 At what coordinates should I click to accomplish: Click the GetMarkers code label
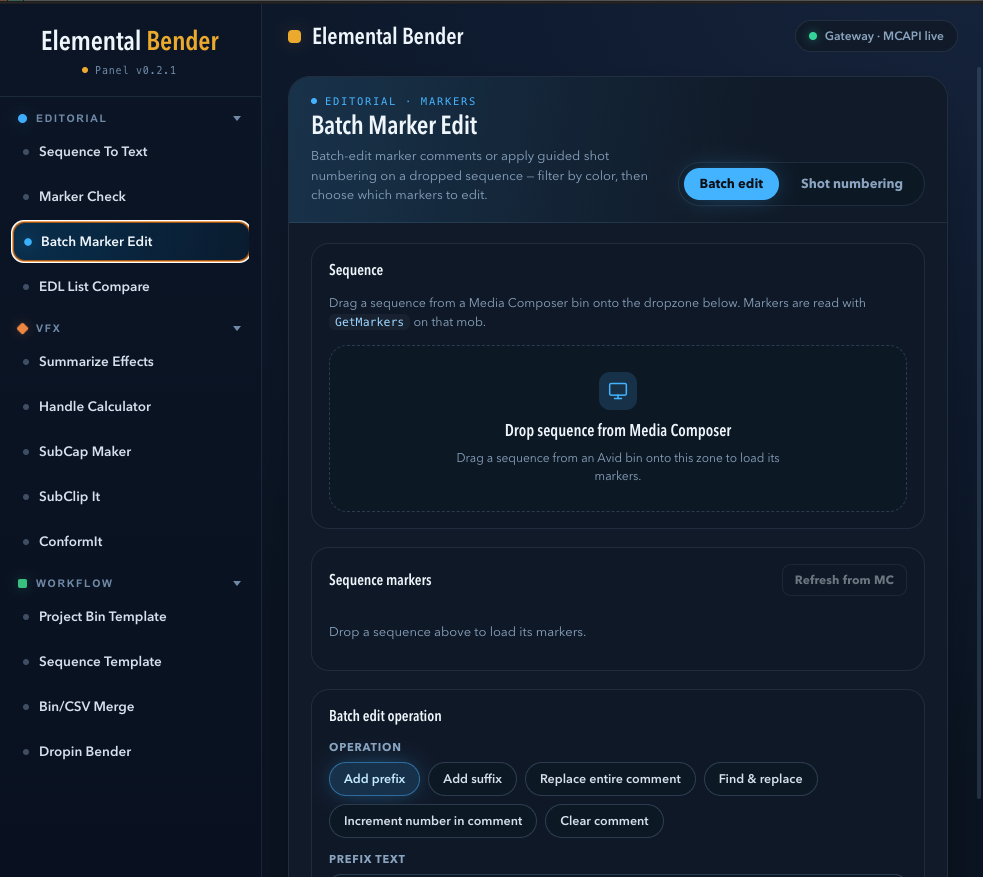(x=369, y=322)
